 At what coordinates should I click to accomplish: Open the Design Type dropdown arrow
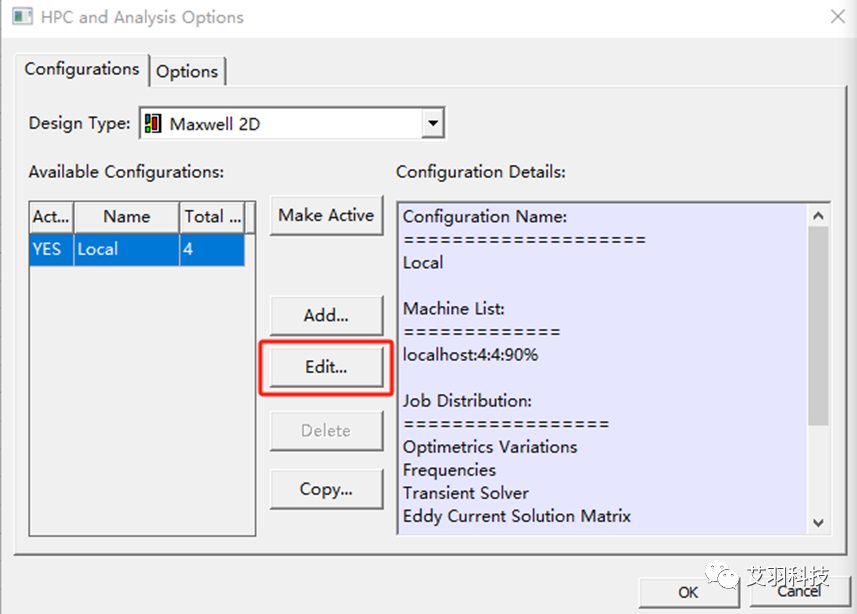[433, 123]
